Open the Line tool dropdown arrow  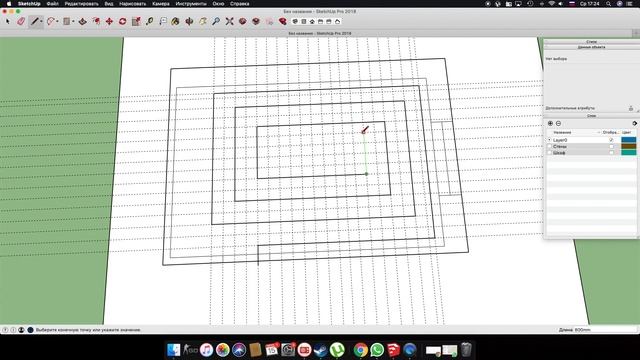[x=42, y=22]
